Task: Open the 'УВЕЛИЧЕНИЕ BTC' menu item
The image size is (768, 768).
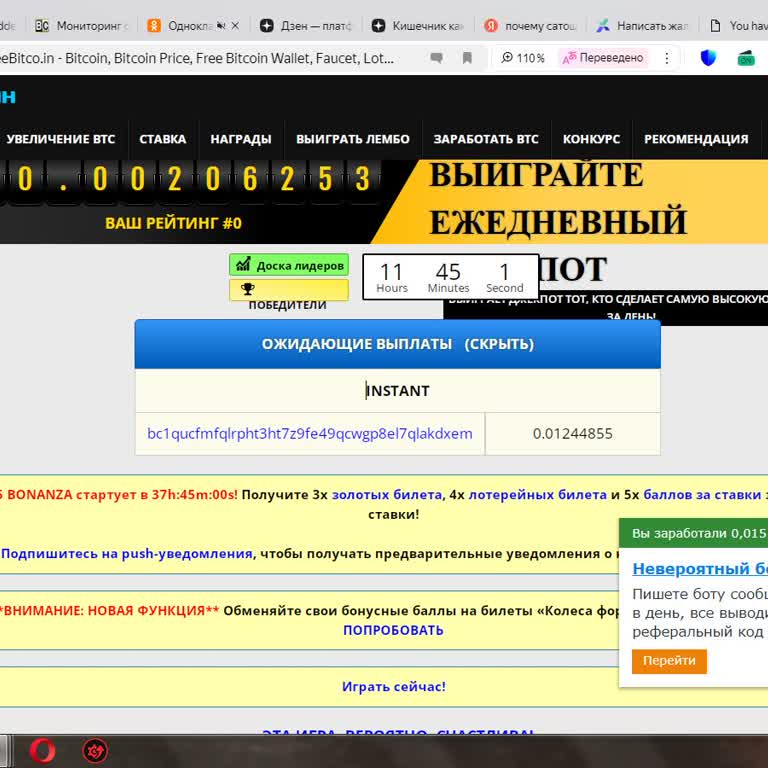Action: (60, 139)
